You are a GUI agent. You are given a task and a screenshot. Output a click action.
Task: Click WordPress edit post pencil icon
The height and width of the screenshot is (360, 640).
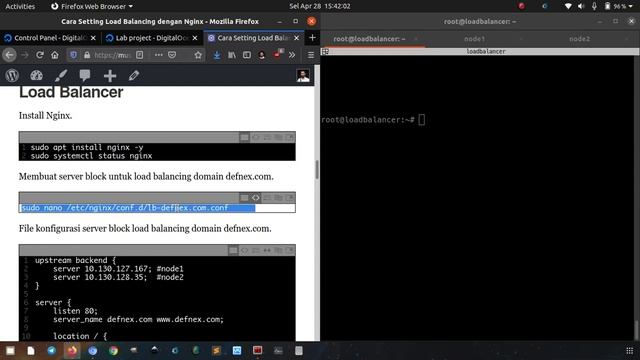pos(134,76)
